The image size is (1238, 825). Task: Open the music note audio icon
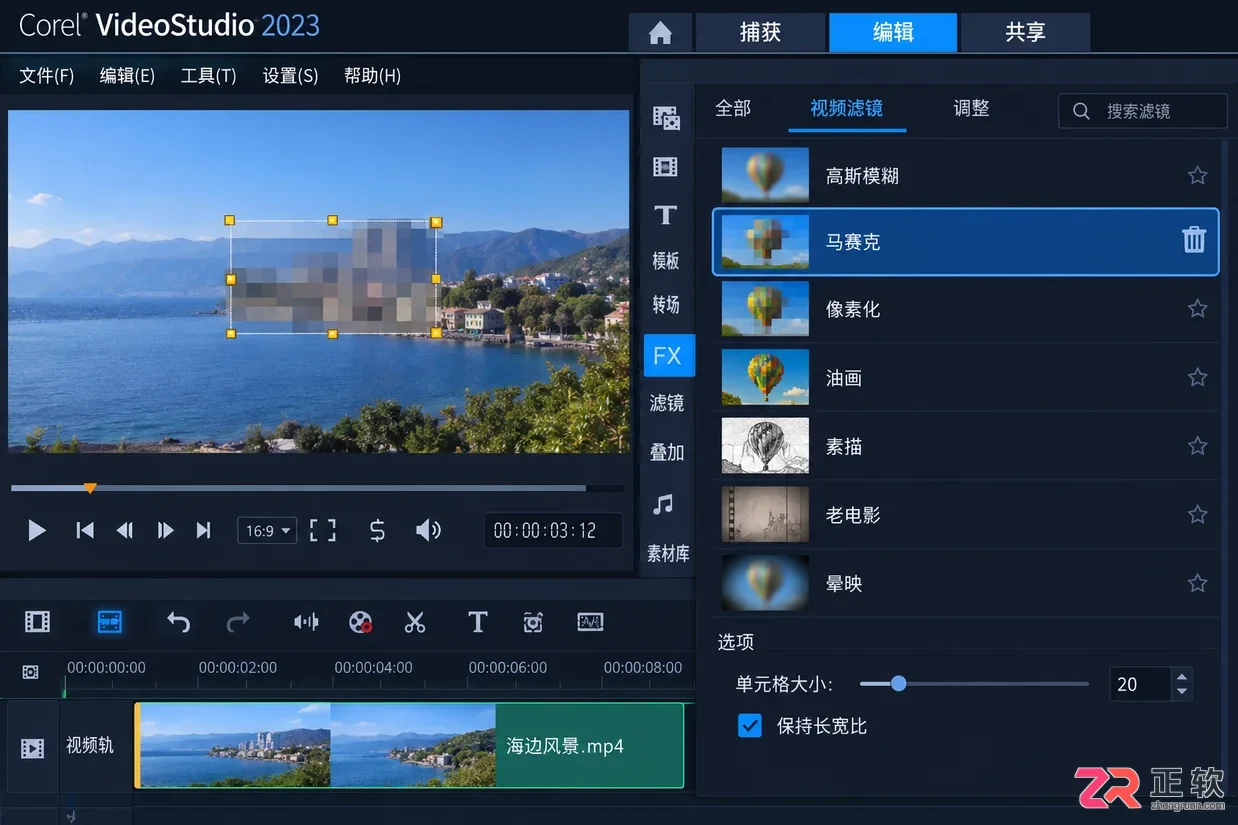663,504
